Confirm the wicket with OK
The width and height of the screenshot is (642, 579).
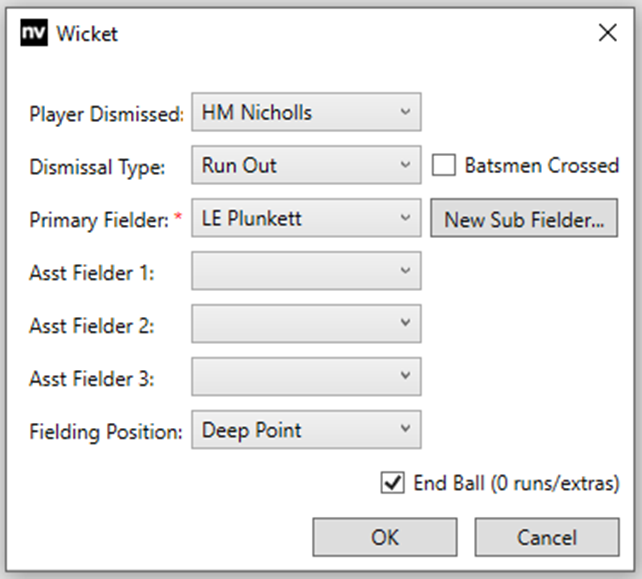(385, 537)
